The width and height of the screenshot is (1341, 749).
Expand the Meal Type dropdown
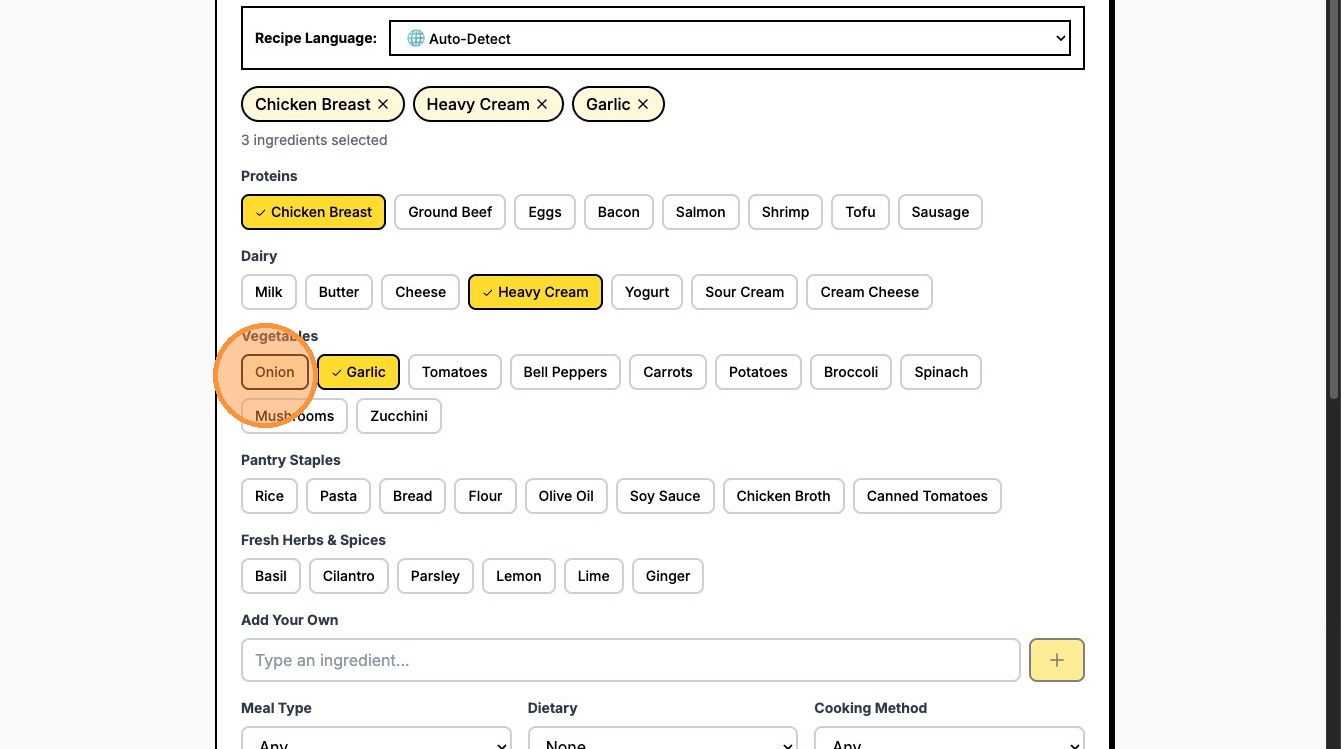pyautogui.click(x=376, y=741)
